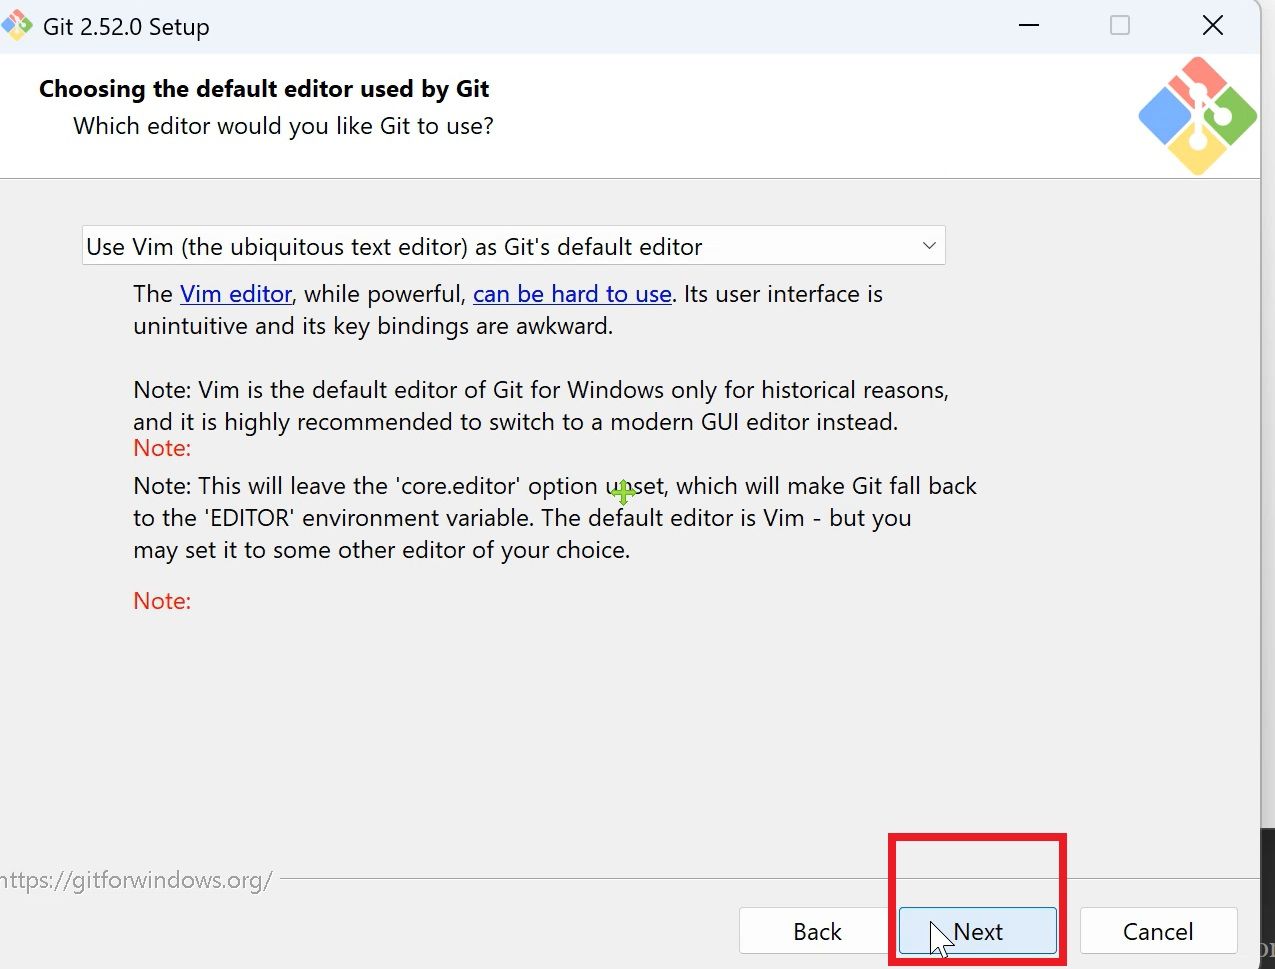Image resolution: width=1275 pixels, height=969 pixels.
Task: Close the Git Setup window
Action: [1212, 26]
